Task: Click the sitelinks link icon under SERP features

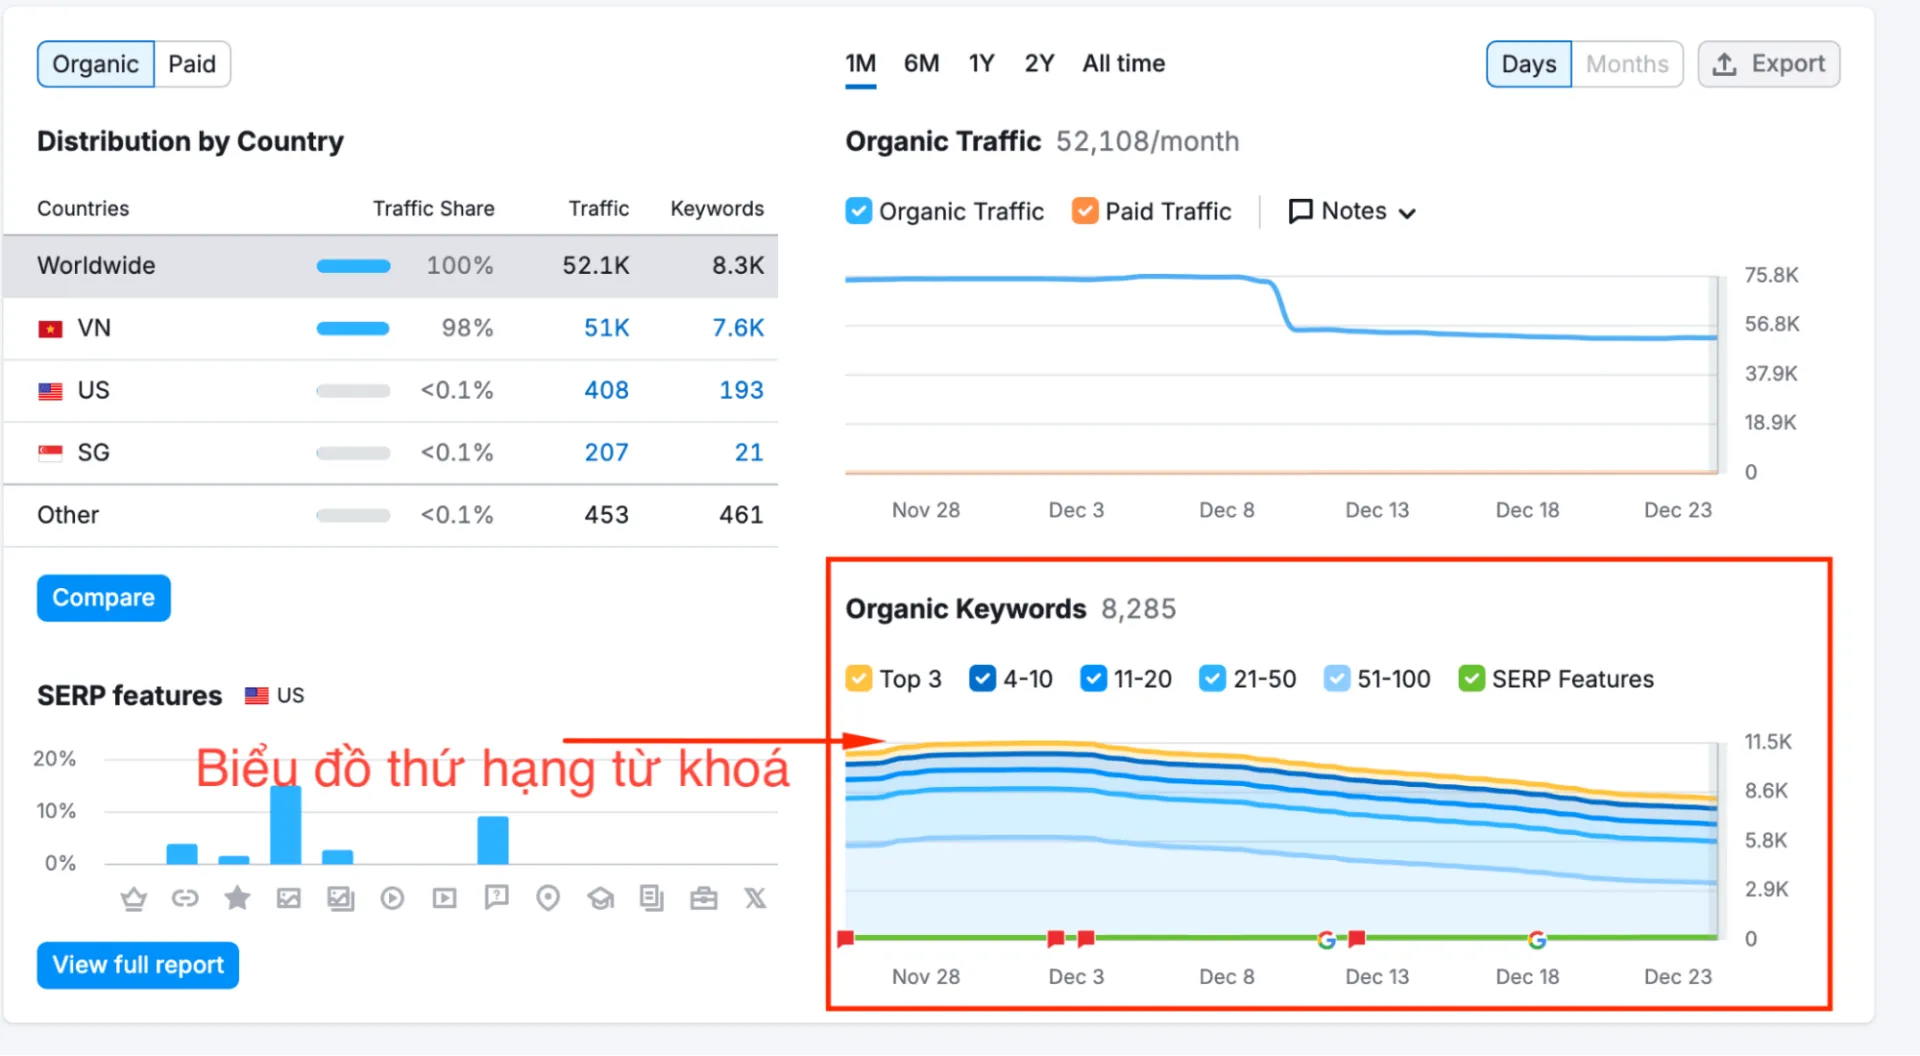Action: point(185,898)
